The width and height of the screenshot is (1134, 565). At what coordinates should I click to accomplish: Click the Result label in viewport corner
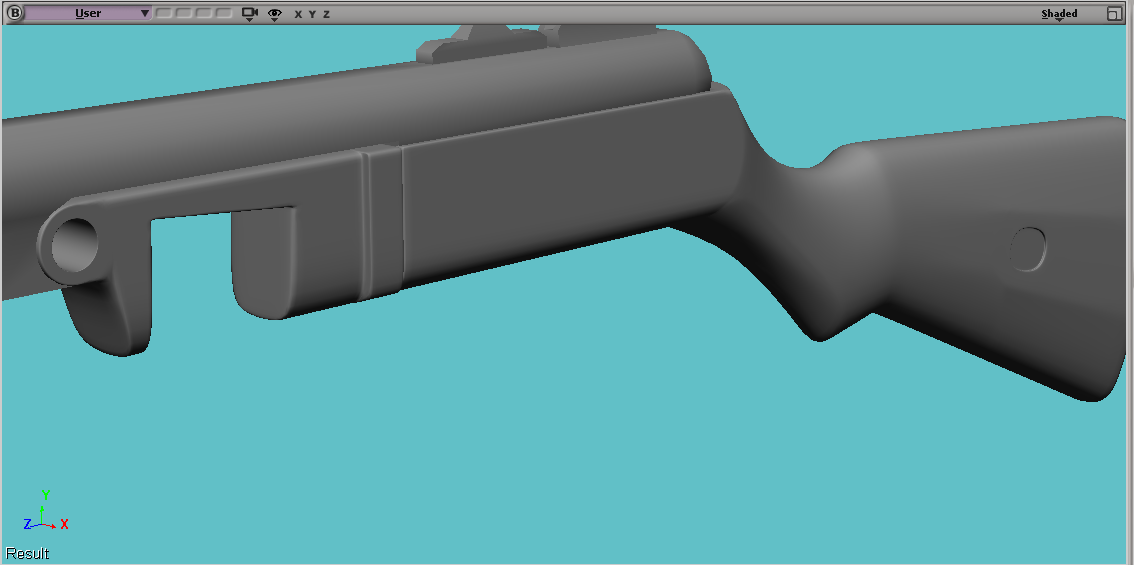click(x=27, y=553)
